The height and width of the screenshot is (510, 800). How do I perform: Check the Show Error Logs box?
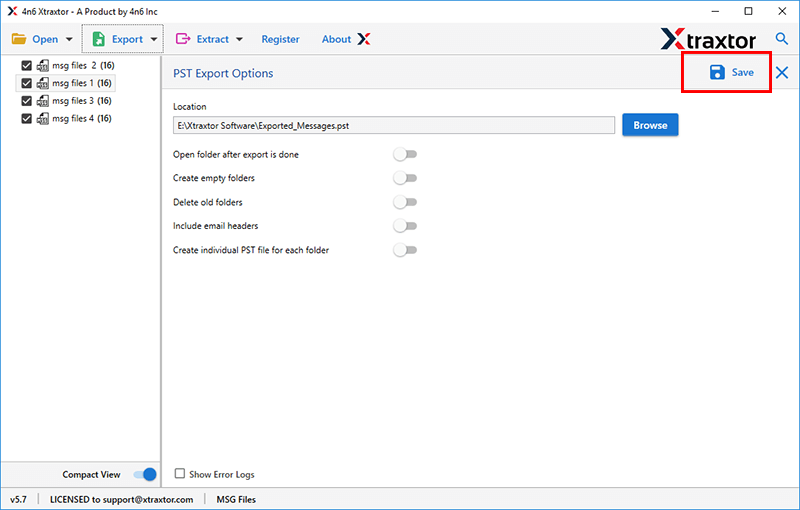180,474
